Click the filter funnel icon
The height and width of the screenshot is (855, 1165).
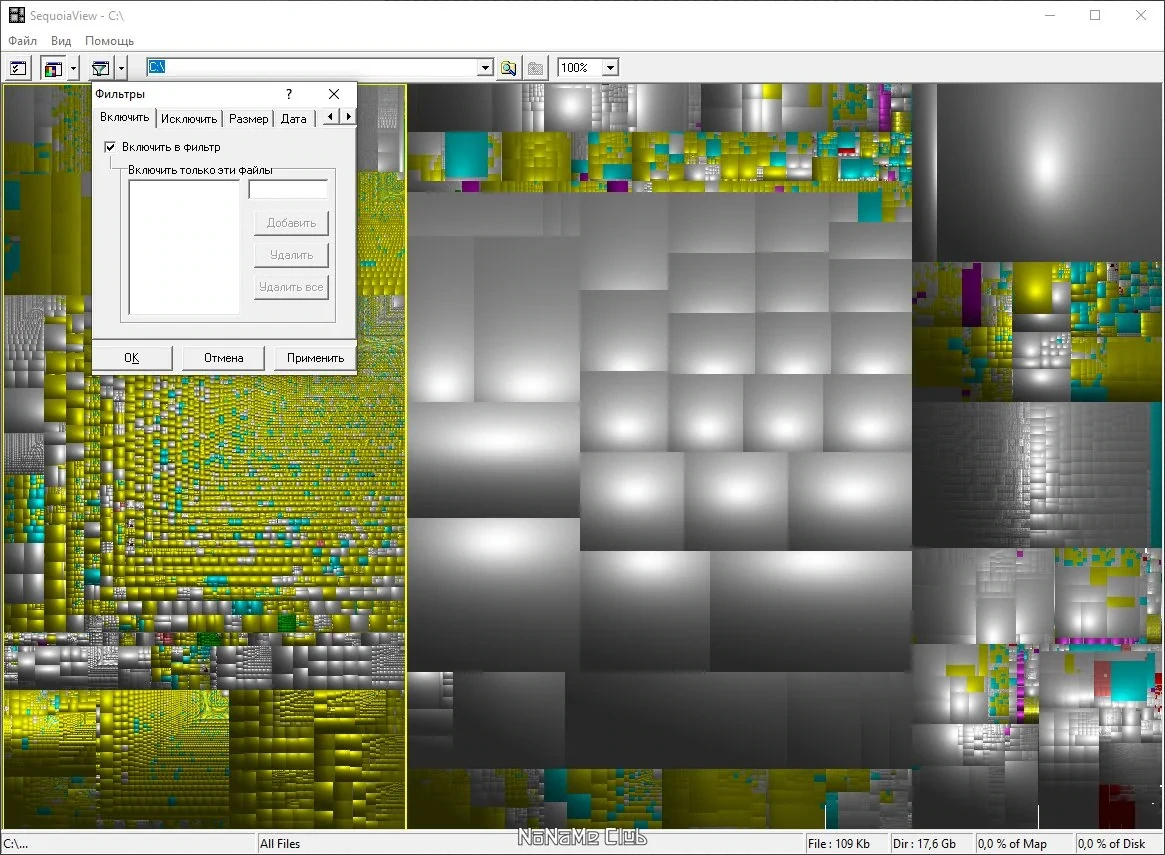point(100,68)
